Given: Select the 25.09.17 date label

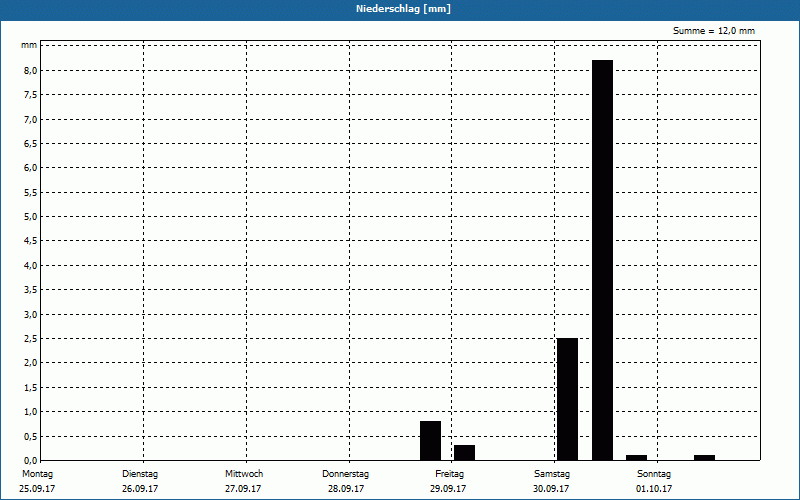Looking at the screenshot, I should pyautogui.click(x=37, y=489).
